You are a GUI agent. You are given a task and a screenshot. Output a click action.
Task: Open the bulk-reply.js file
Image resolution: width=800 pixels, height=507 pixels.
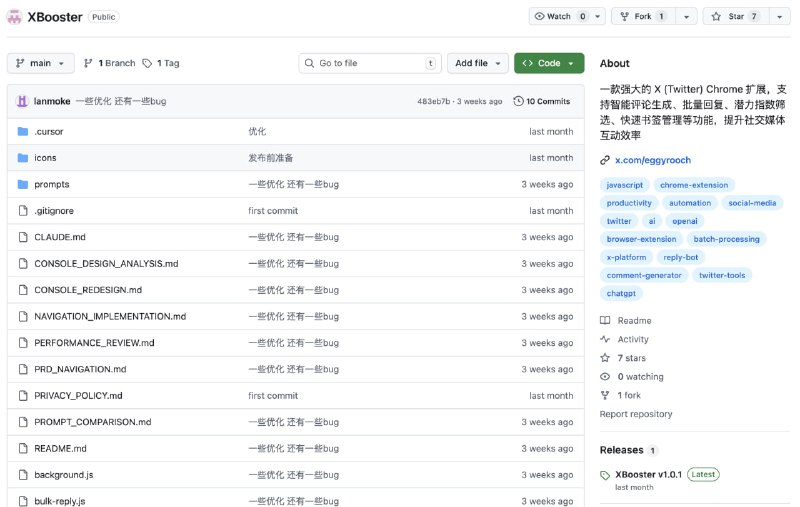pyautogui.click(x=60, y=501)
